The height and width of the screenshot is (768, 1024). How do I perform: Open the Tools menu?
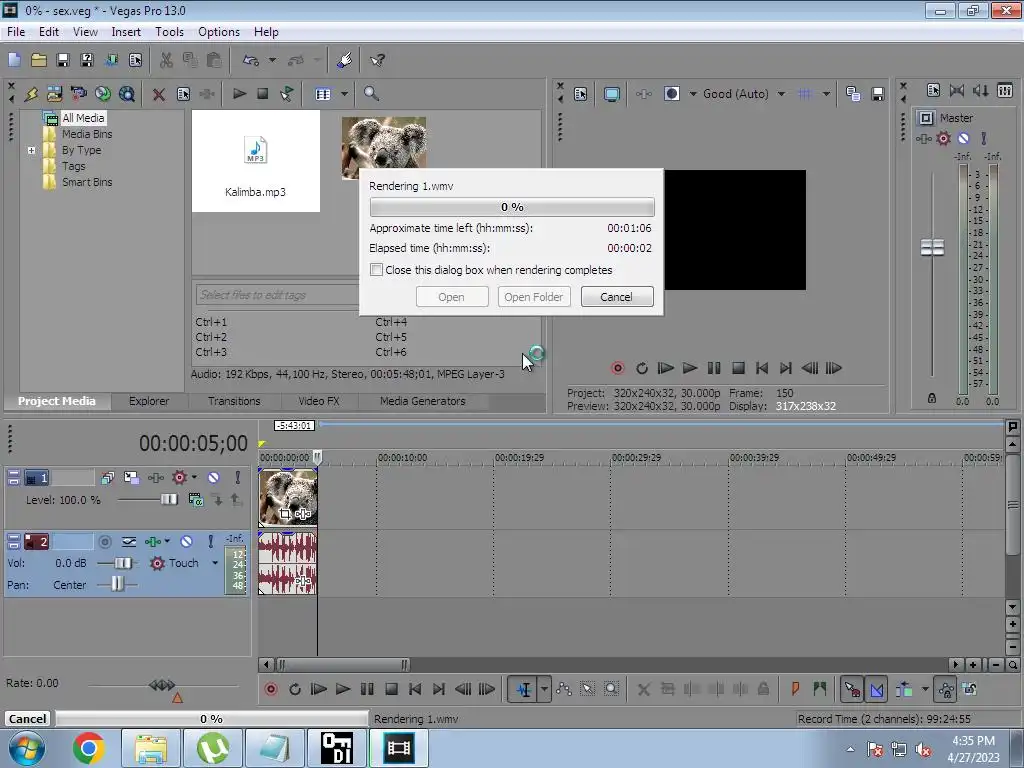tap(169, 31)
